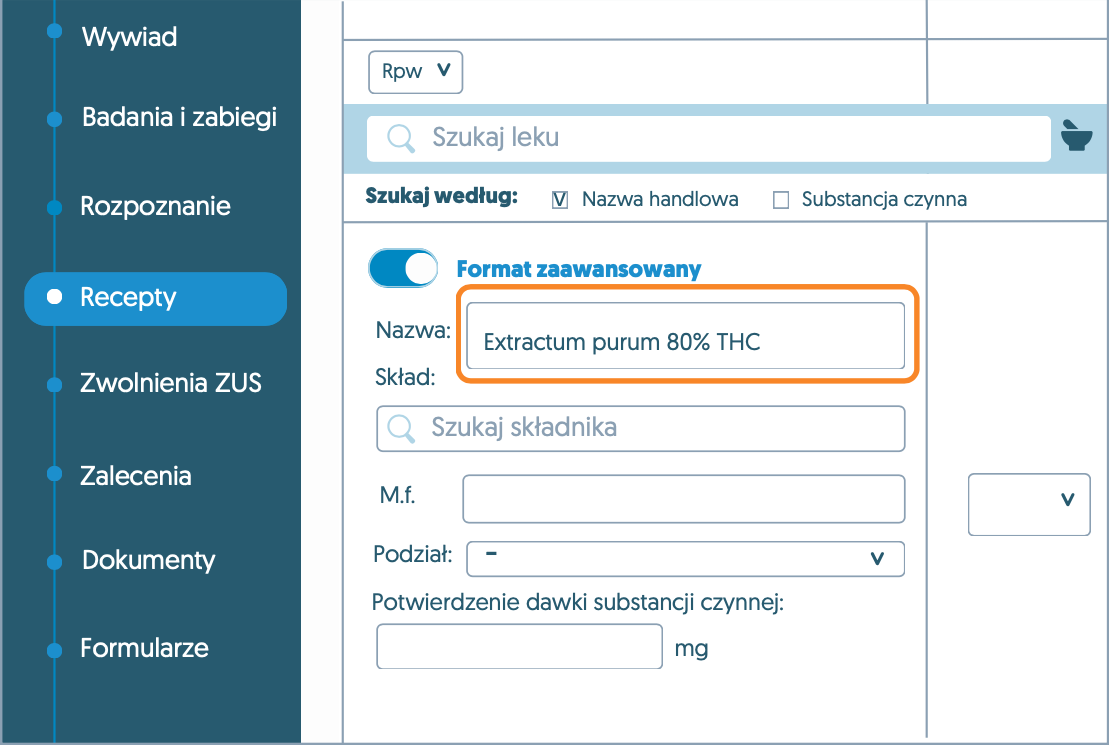Click the dose confirmation mg field
This screenshot has width=1114, height=746.
tap(519, 647)
